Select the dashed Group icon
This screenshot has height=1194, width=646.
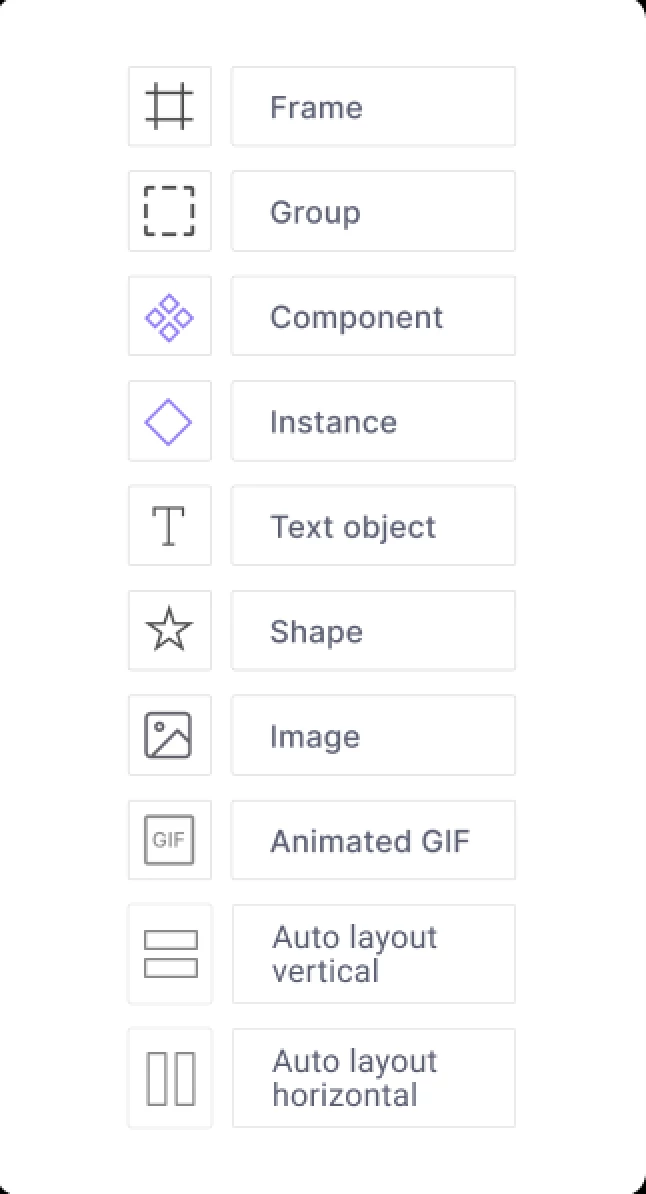point(169,211)
